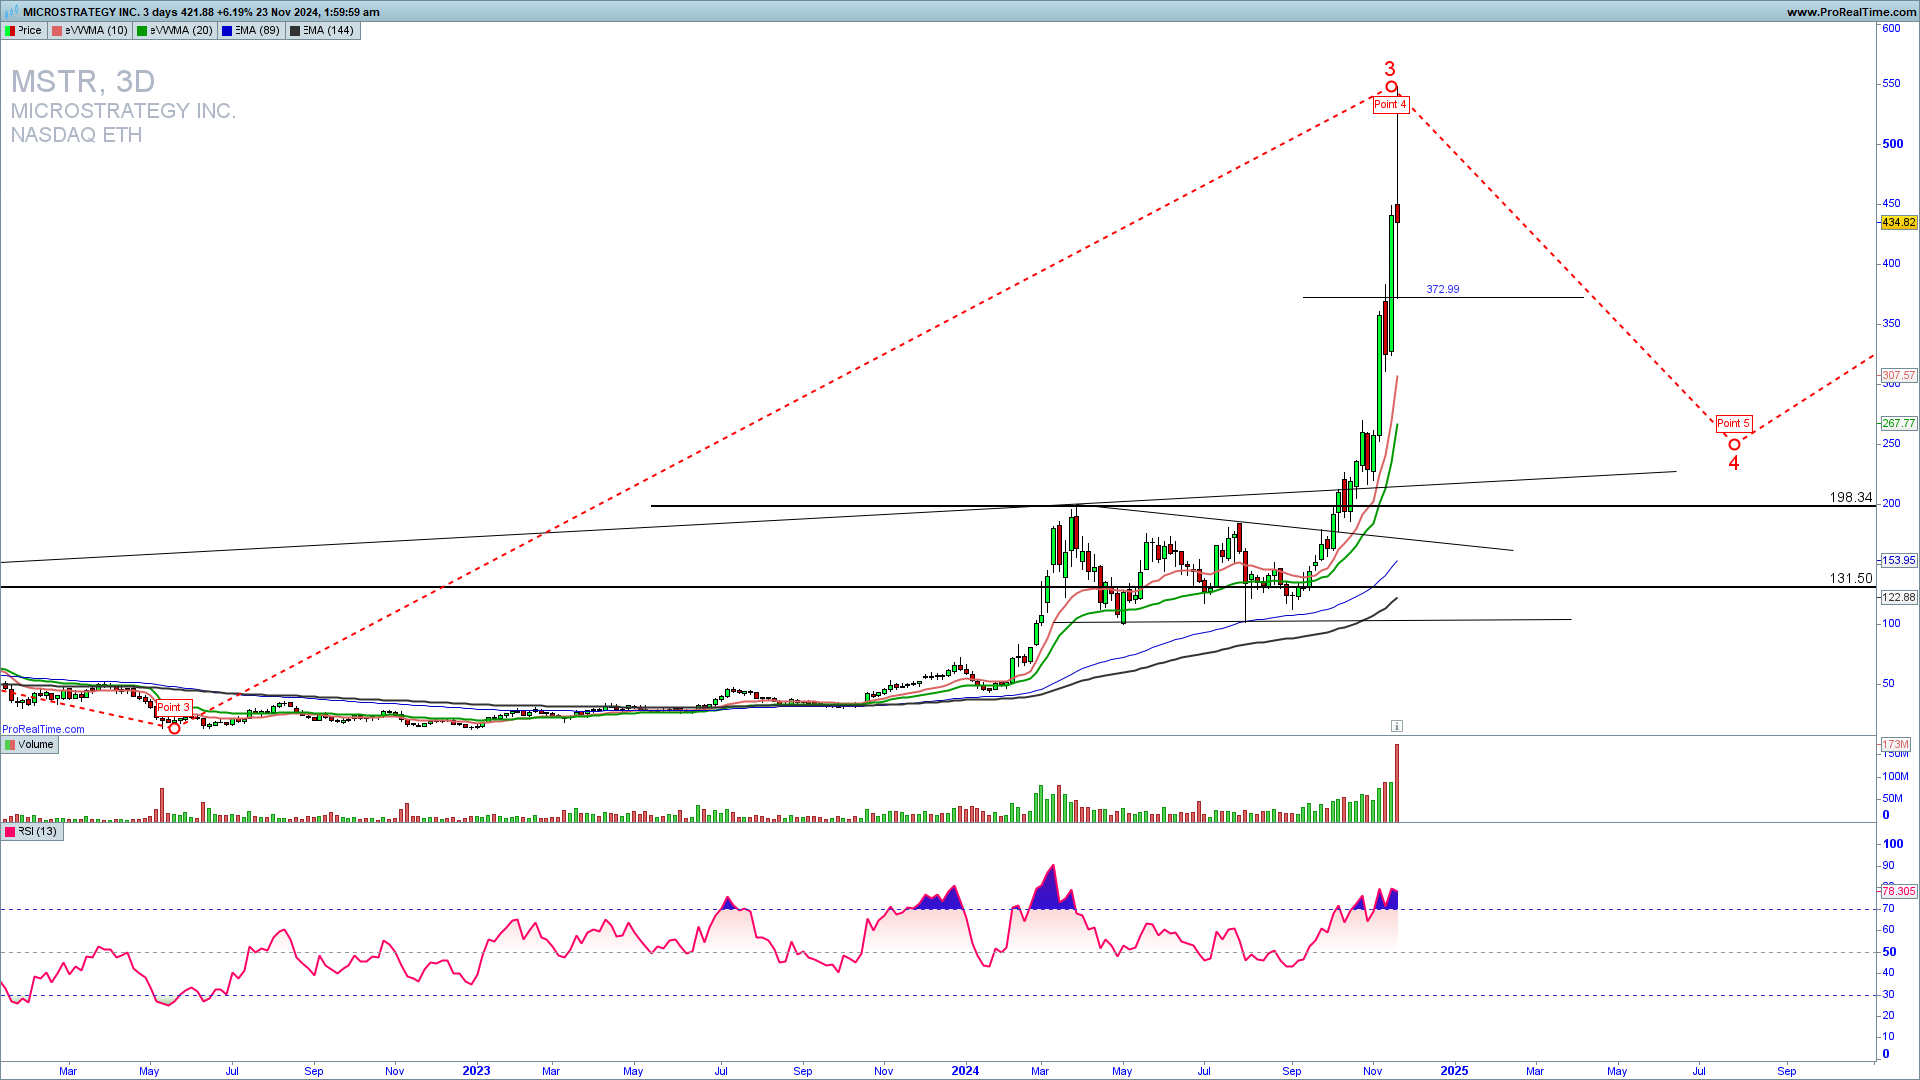1920x1080 pixels.
Task: Click the blue EMA (89) color swatch
Action: coord(227,31)
